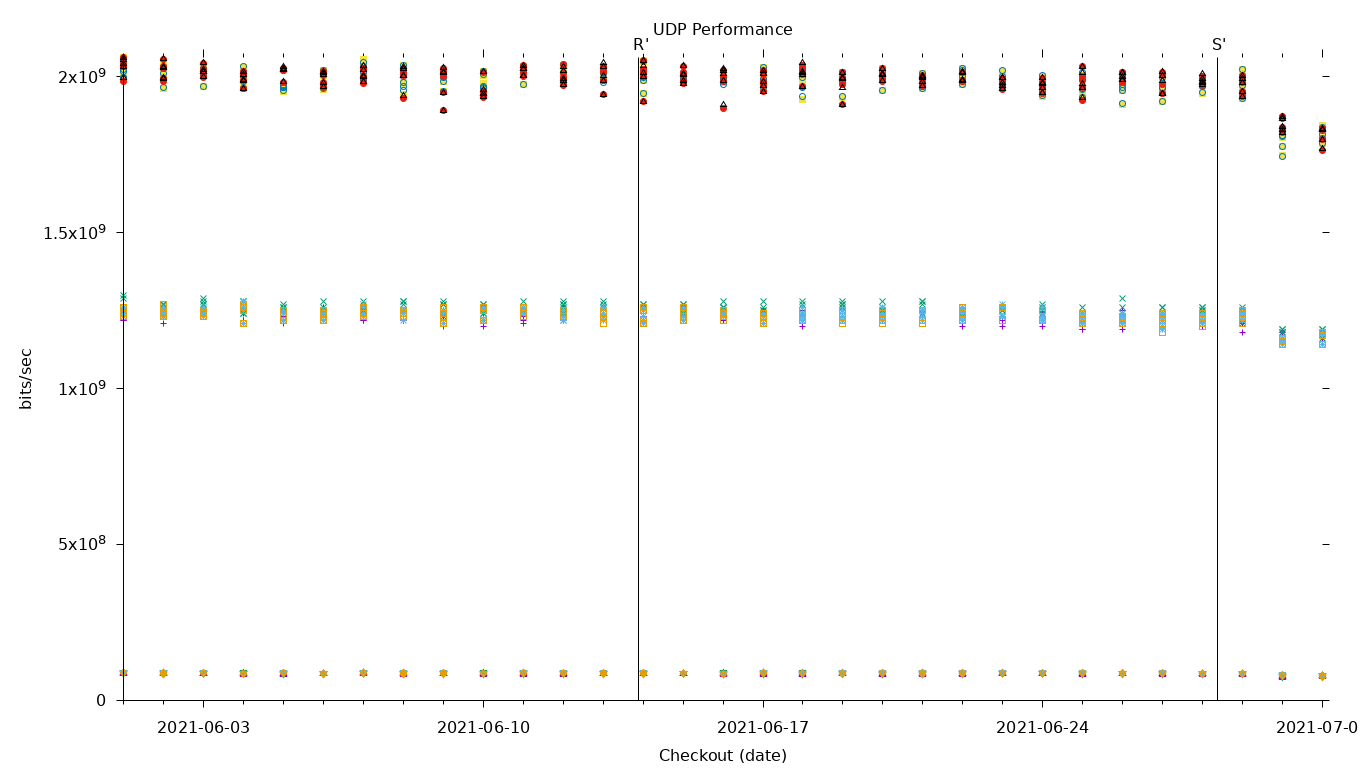Click the 0 y-axis tick label
Screen dimensions: 1360x768
[101, 700]
